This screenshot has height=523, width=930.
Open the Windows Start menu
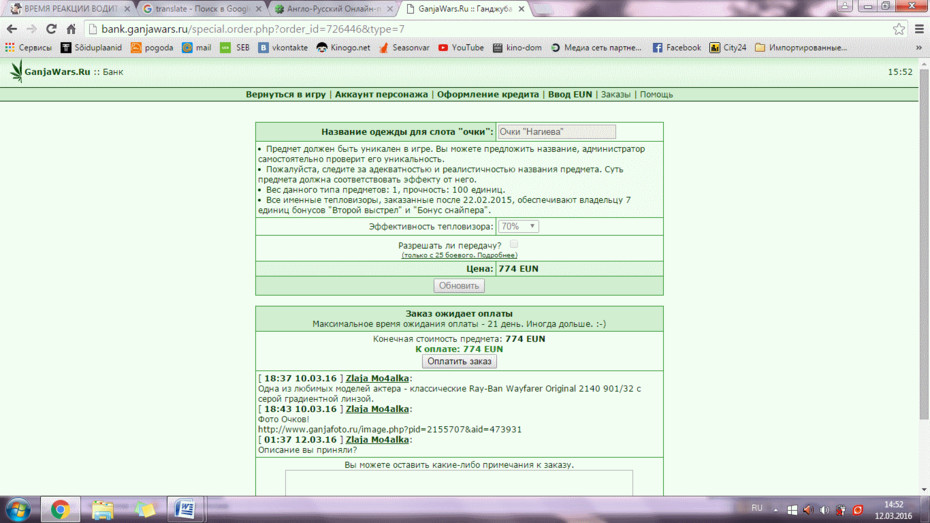tap(18, 509)
